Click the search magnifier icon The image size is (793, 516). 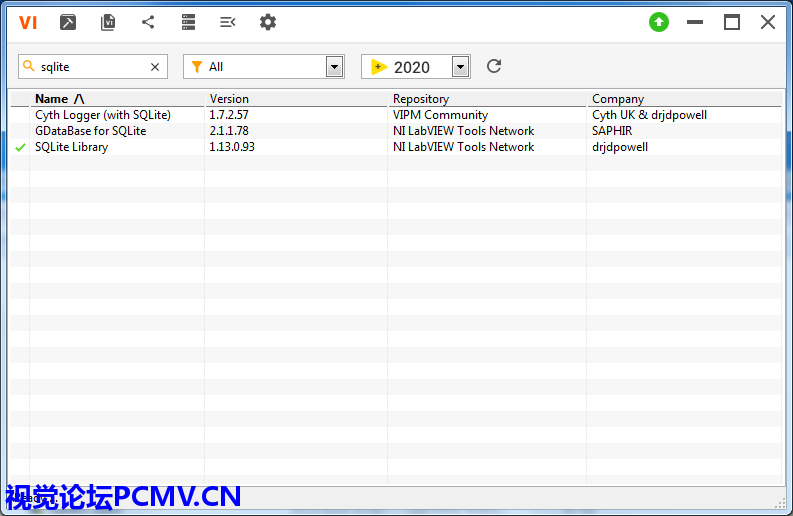pos(29,66)
